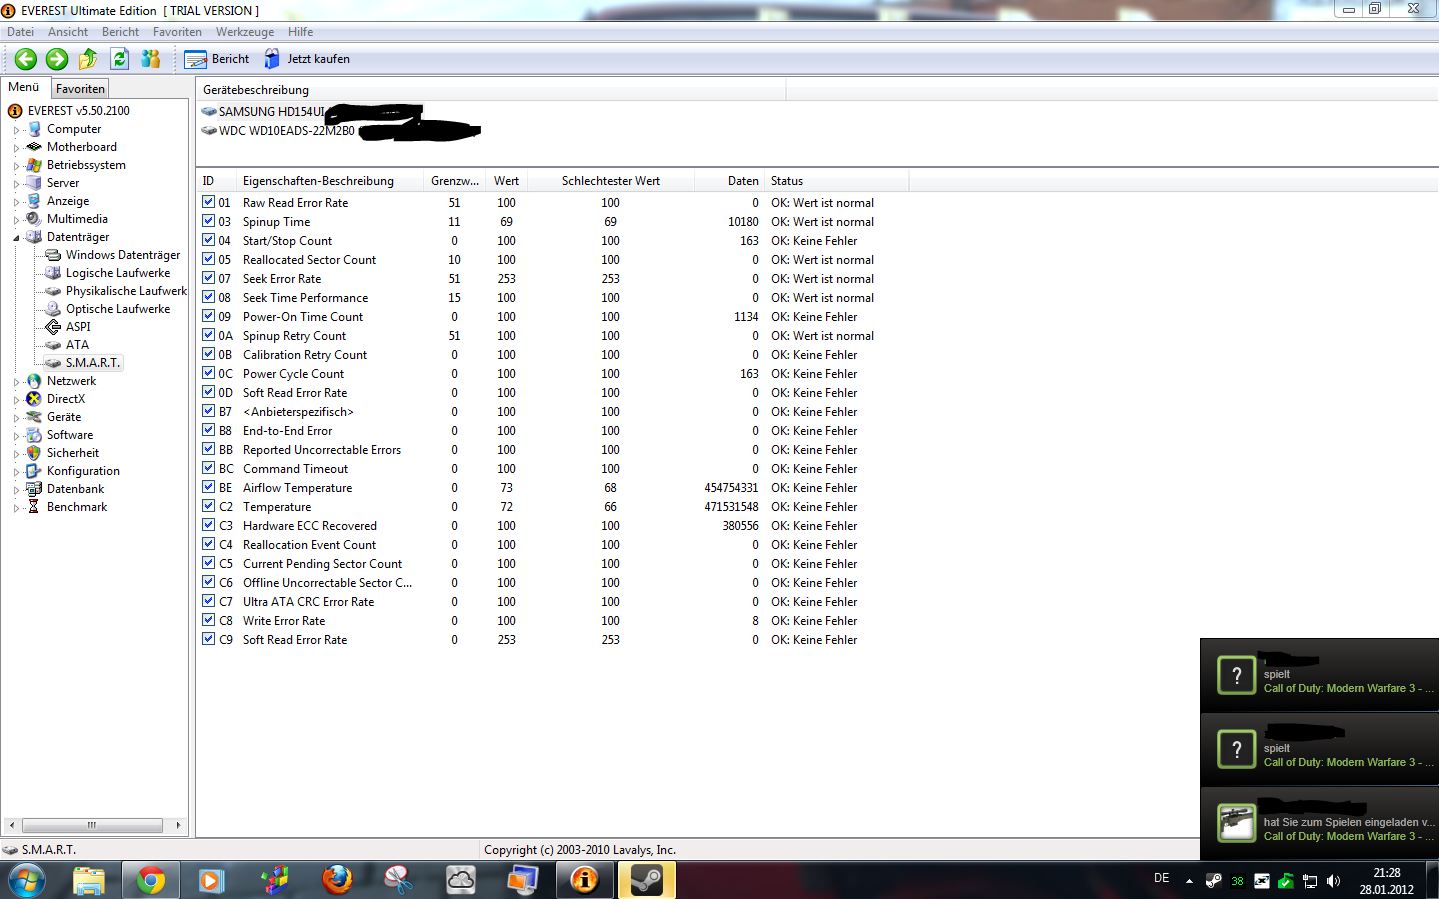Select the S.M.A.R.T. icon in the tree

[53, 363]
